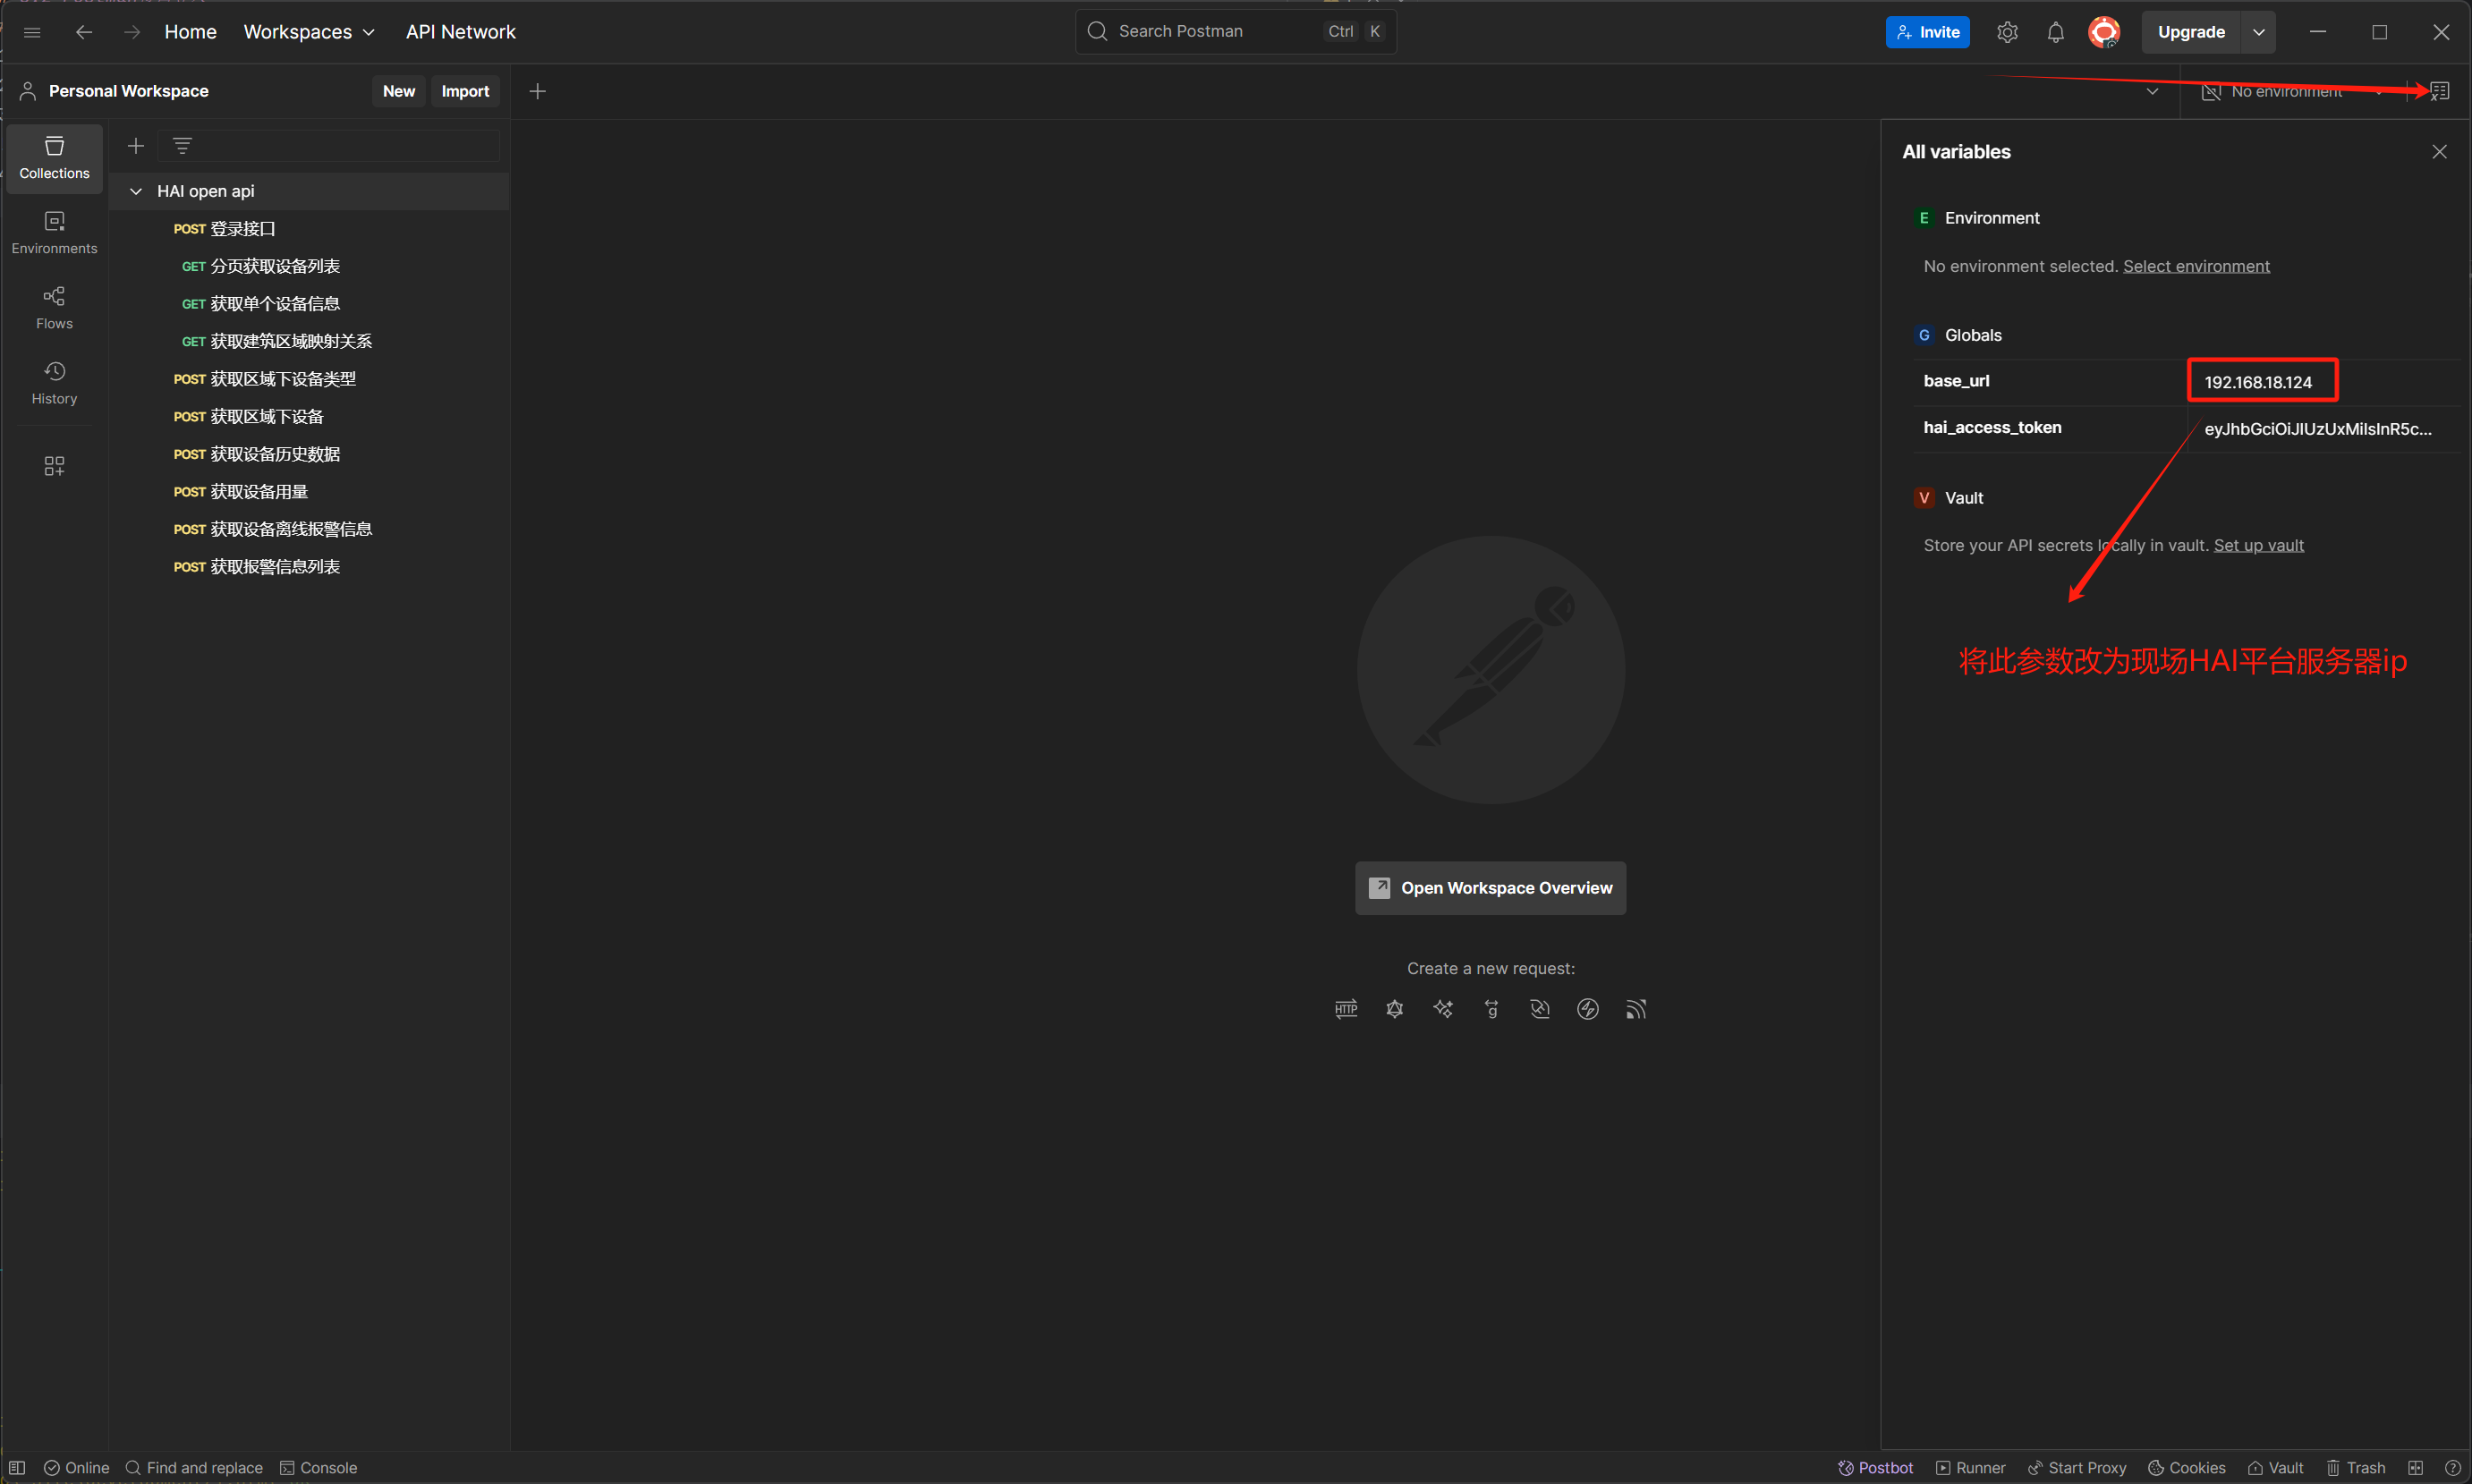Open POST 登录接口 request
Viewport: 2472px width, 1484px height.
coord(309,229)
